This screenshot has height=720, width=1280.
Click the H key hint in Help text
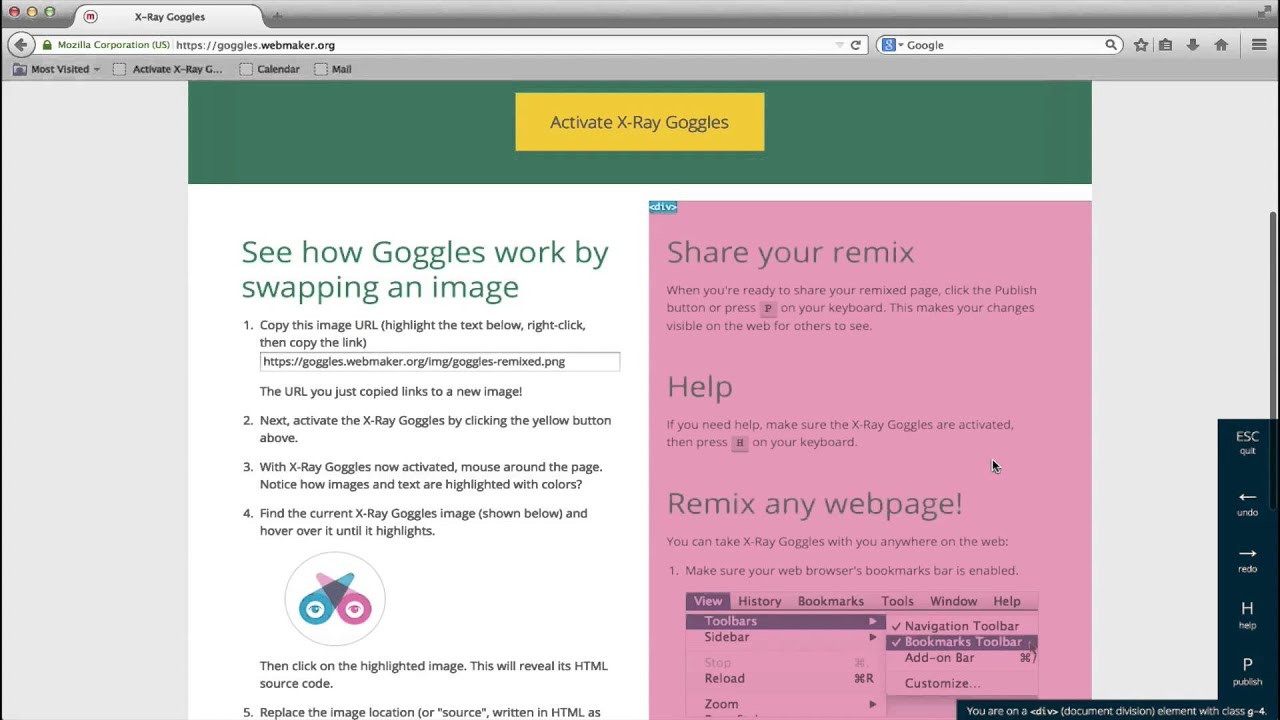tap(739, 443)
